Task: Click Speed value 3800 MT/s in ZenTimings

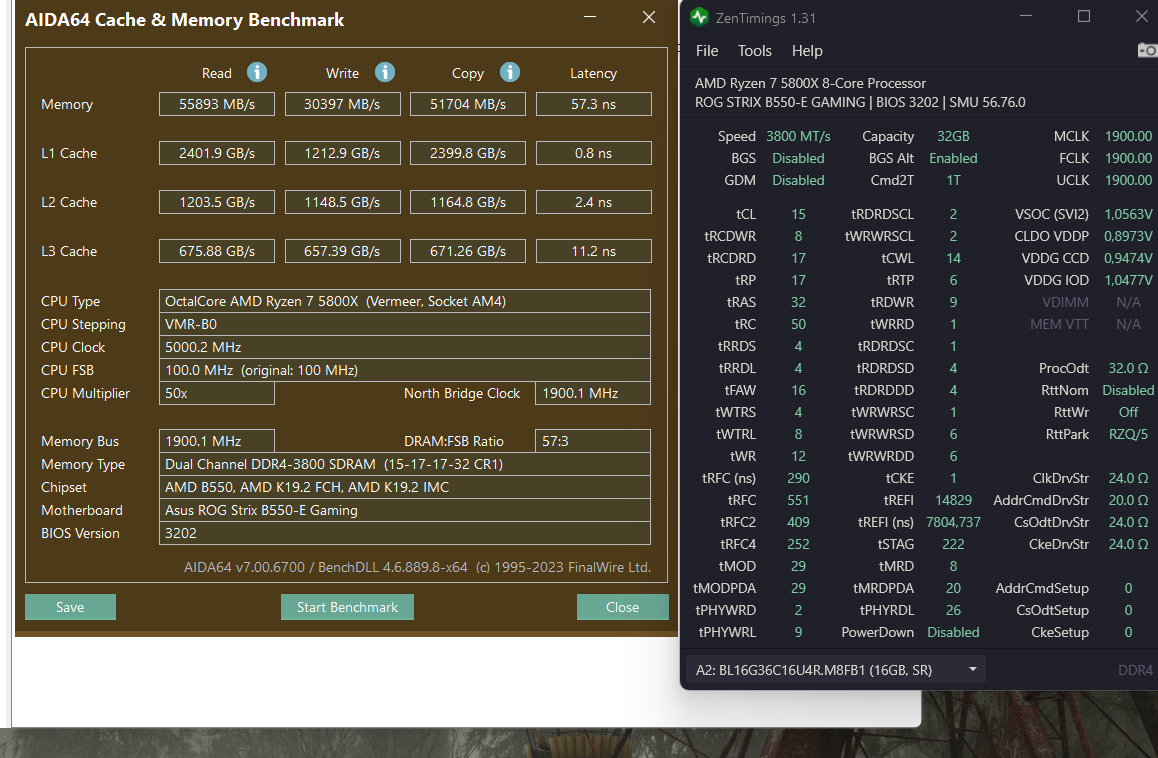Action: pos(798,136)
